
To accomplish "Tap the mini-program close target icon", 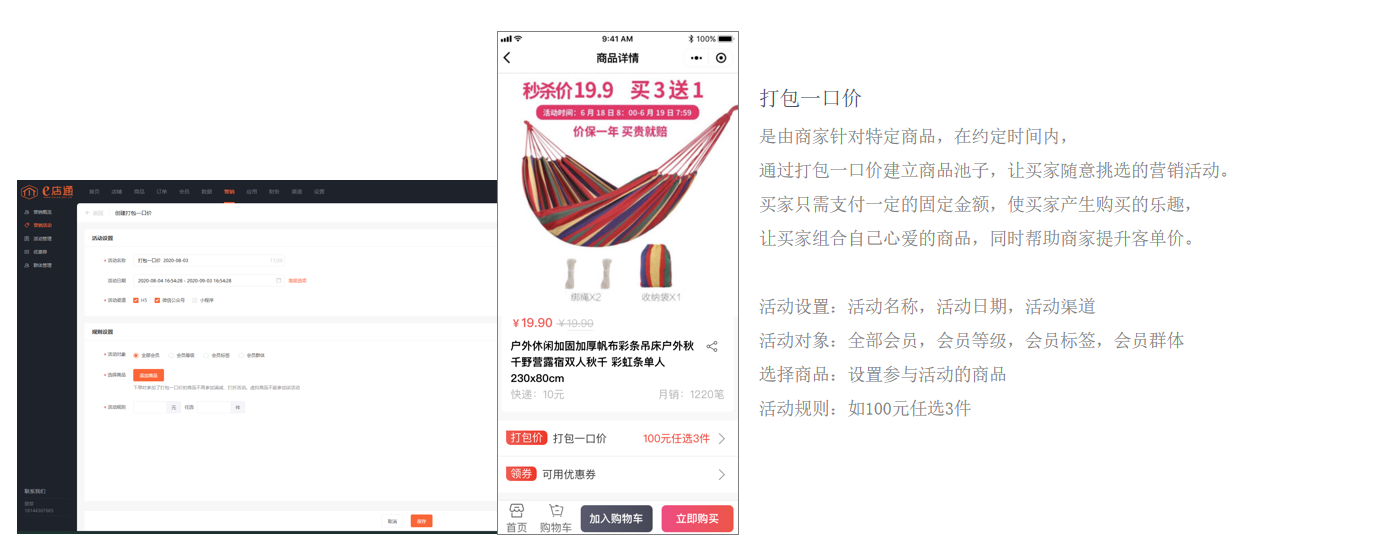I will (x=722, y=58).
